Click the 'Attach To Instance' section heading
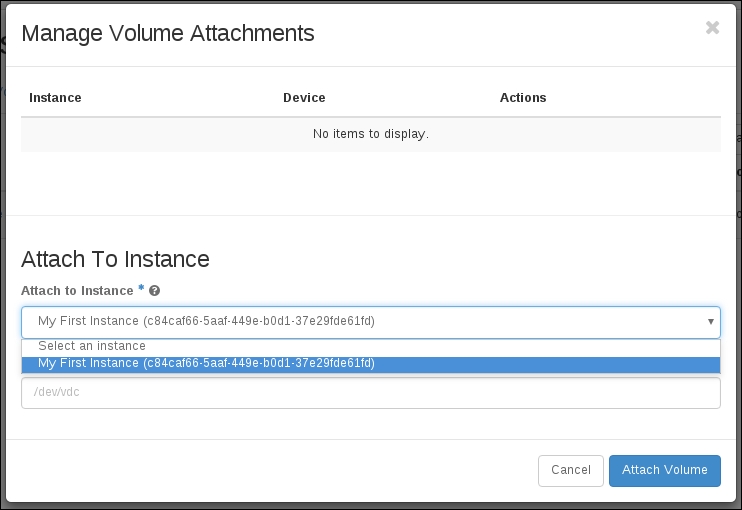The image size is (742, 510). point(115,259)
